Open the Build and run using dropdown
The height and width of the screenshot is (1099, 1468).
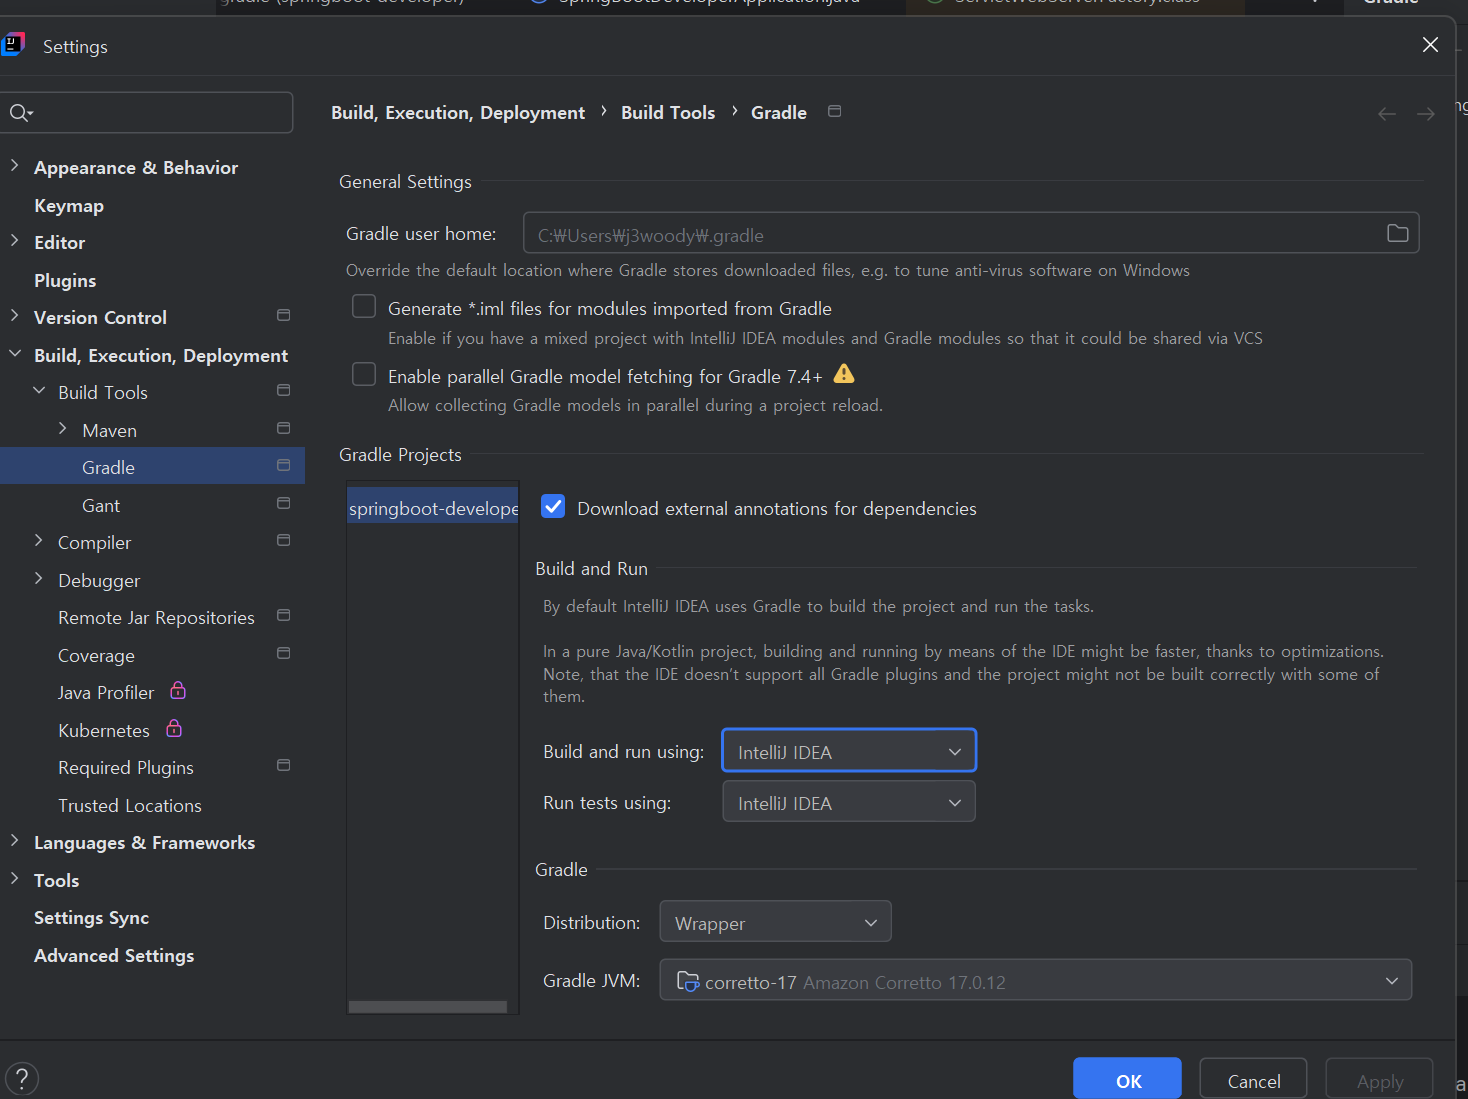pos(849,751)
